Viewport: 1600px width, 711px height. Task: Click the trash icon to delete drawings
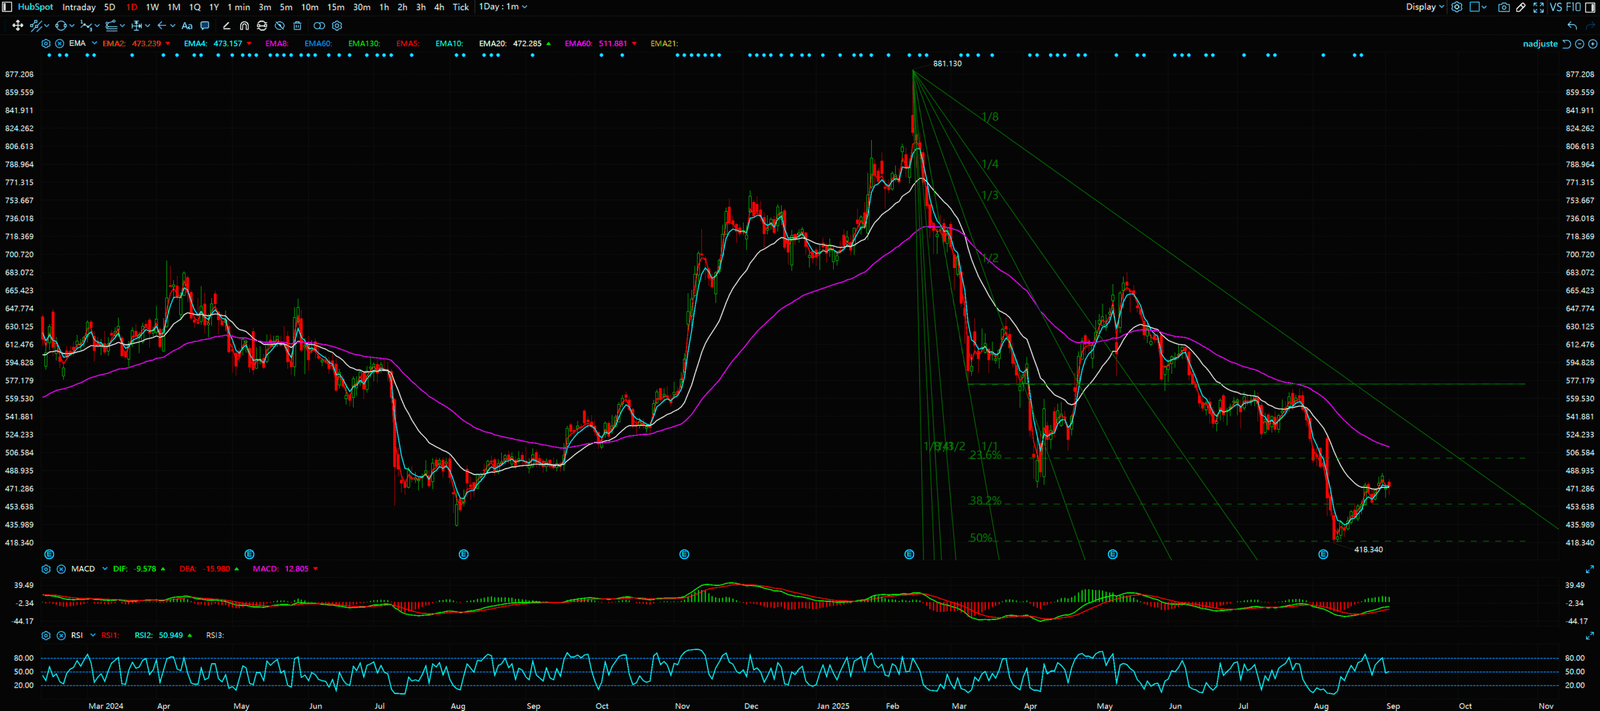pos(297,26)
